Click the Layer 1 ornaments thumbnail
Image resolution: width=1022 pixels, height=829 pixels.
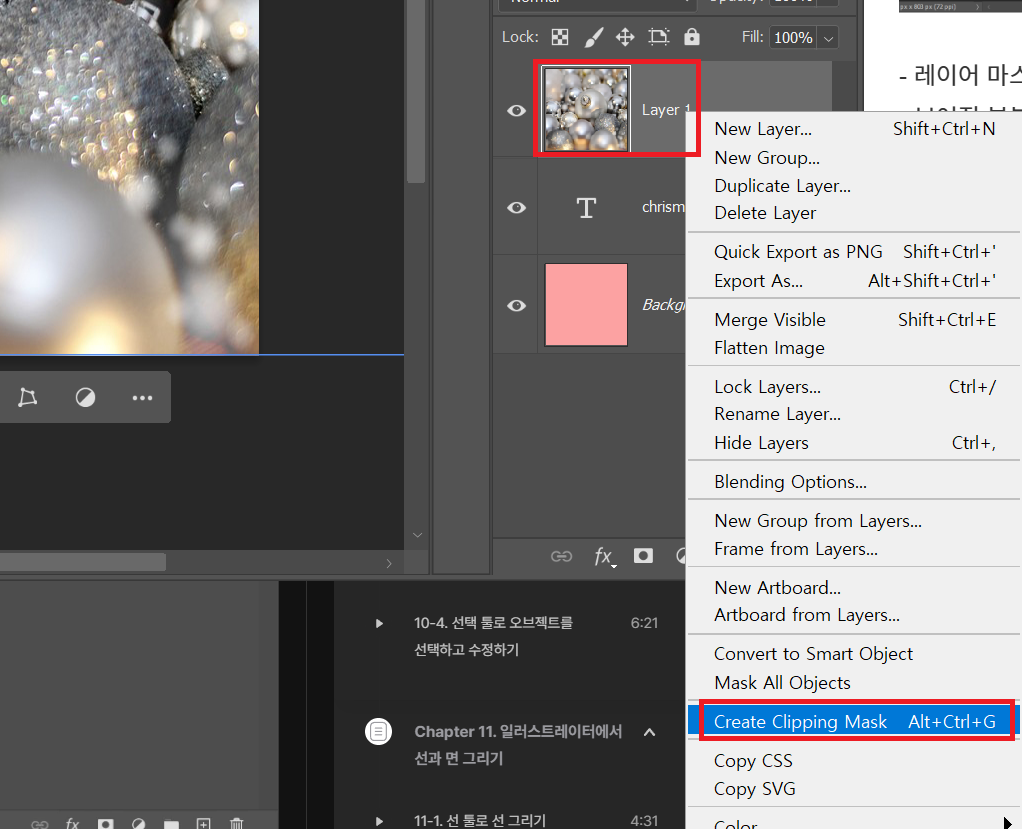[586, 109]
